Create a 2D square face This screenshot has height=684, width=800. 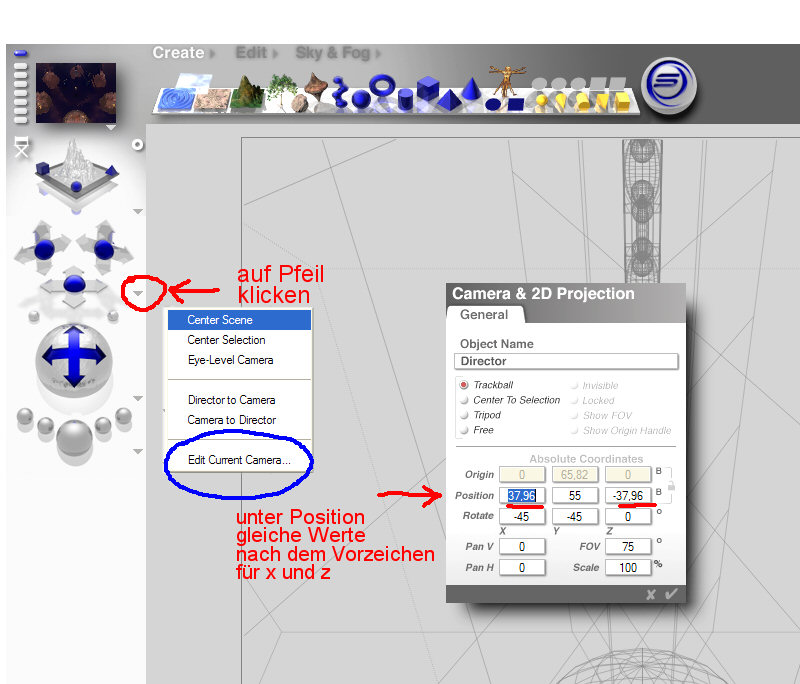[516, 104]
